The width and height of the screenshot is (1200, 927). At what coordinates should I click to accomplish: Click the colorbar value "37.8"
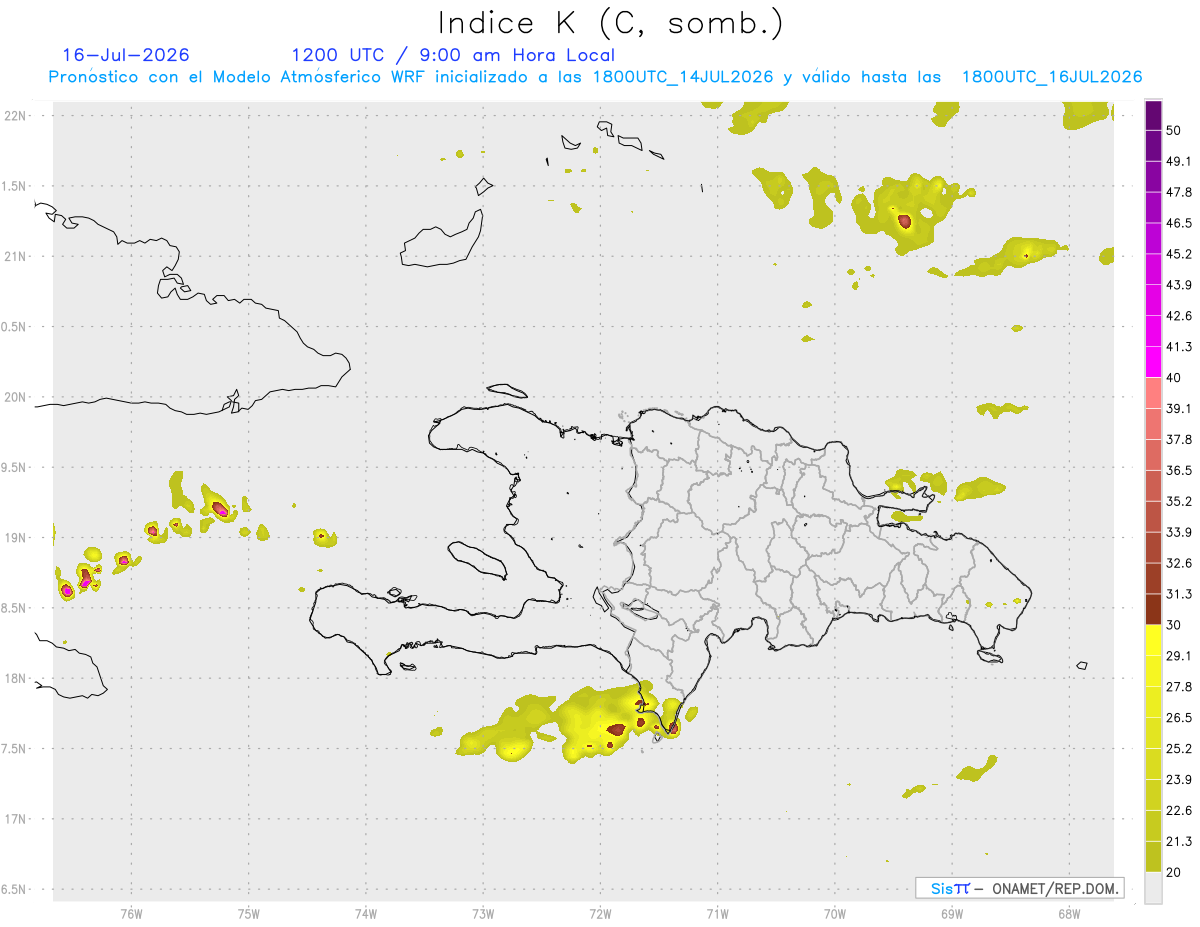(1179, 439)
